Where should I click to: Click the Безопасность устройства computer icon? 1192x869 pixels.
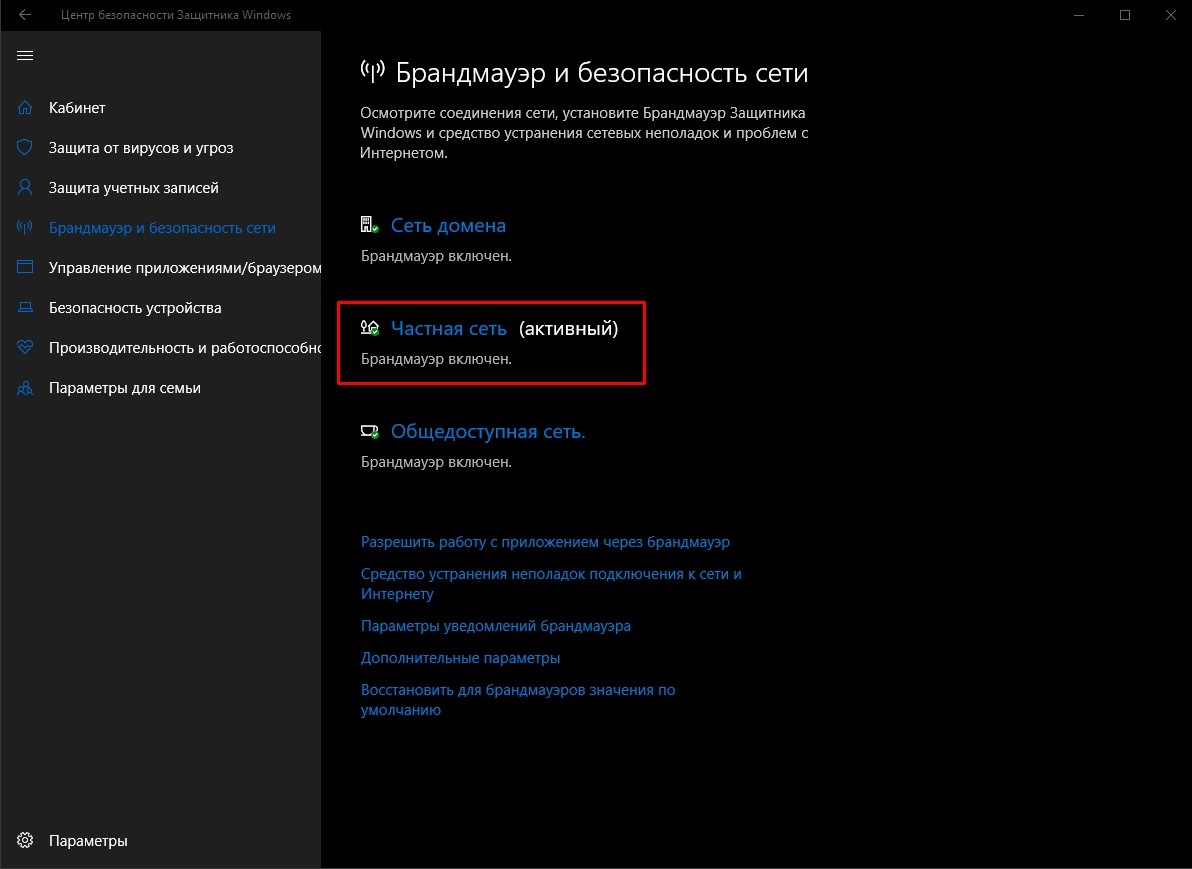pos(24,307)
